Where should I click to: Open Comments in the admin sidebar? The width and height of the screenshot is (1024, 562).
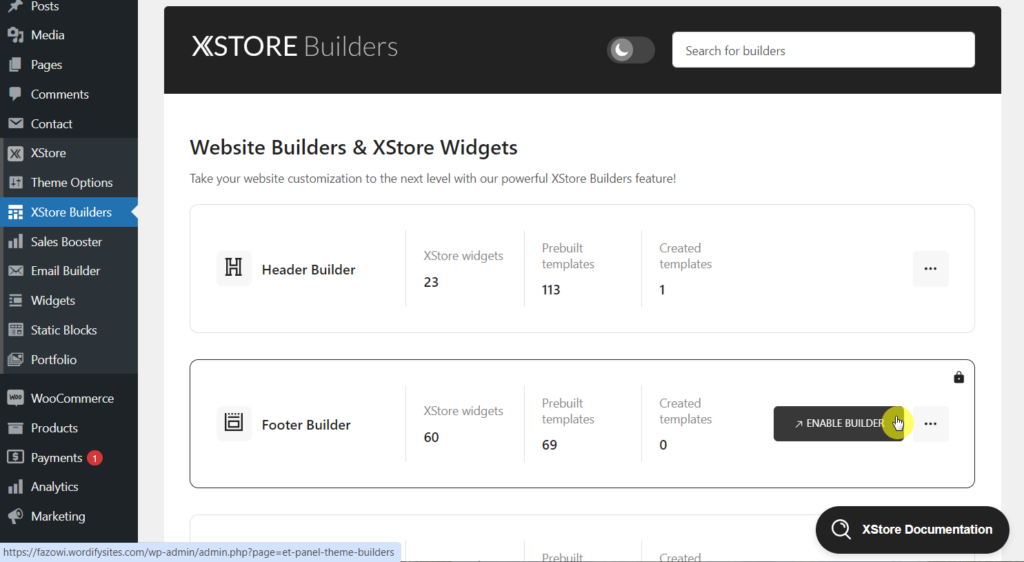69,94
